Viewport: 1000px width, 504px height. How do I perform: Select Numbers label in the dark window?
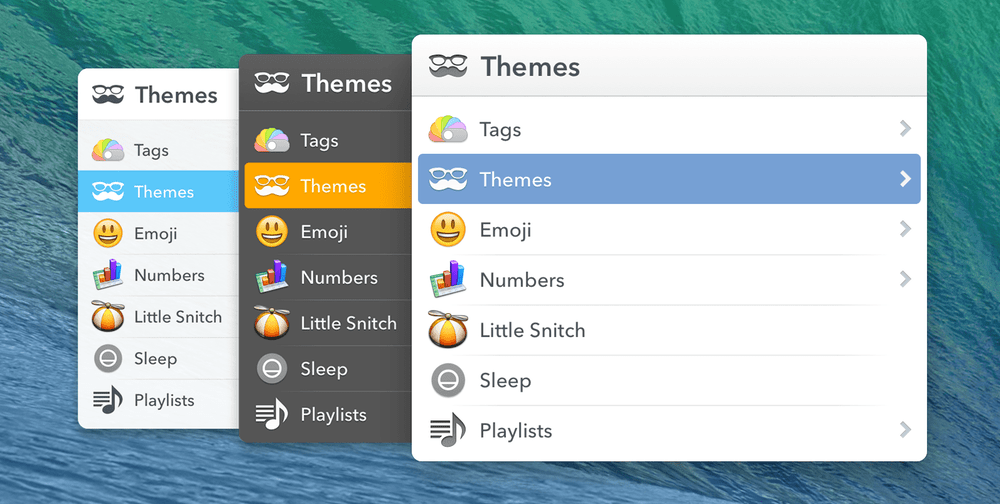339,278
